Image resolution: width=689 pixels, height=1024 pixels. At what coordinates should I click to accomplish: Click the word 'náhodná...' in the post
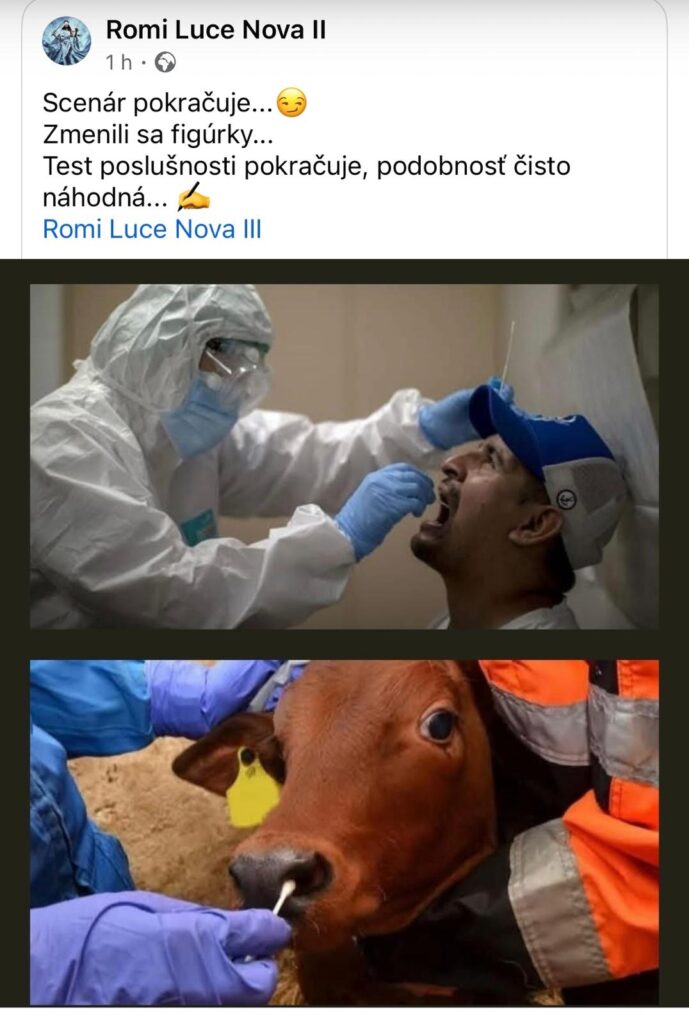click(x=105, y=197)
